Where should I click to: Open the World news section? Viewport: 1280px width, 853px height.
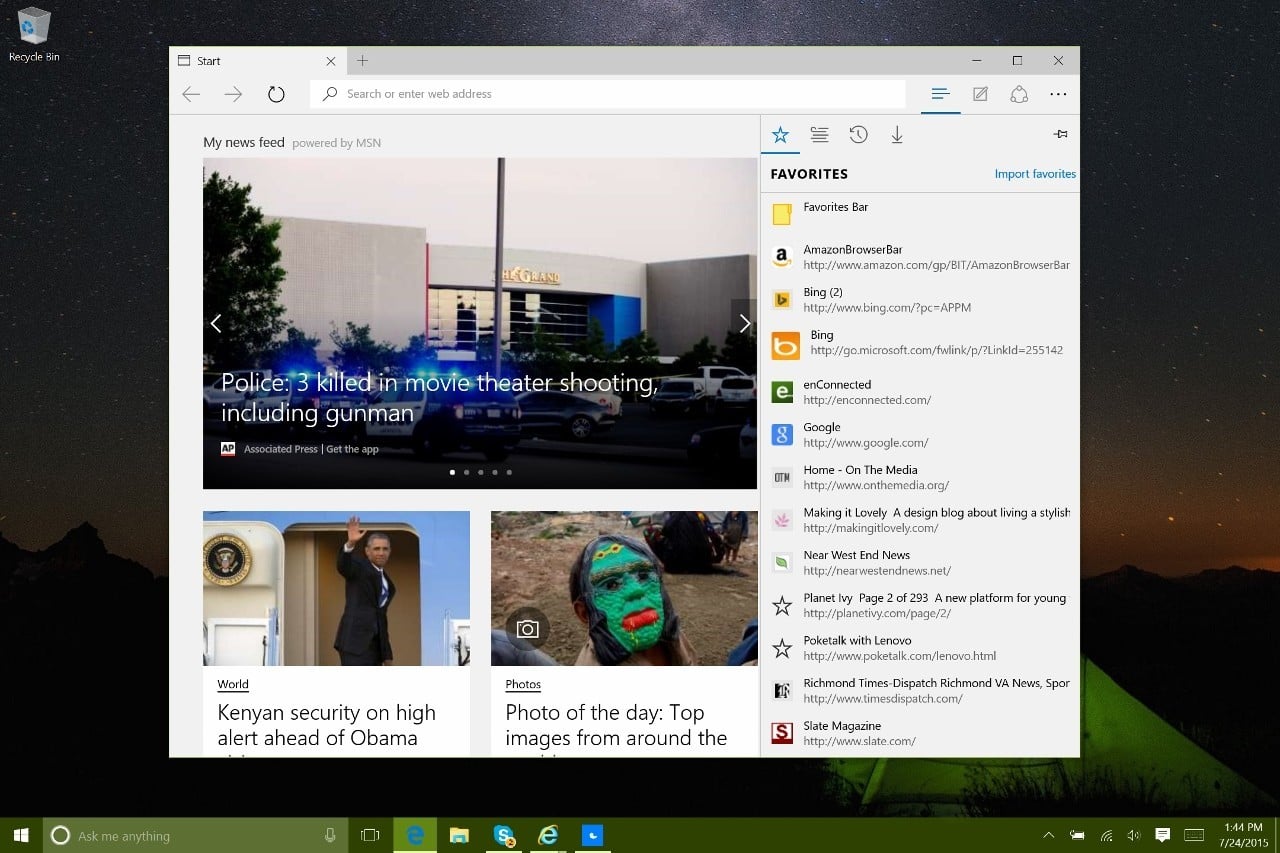(232, 684)
